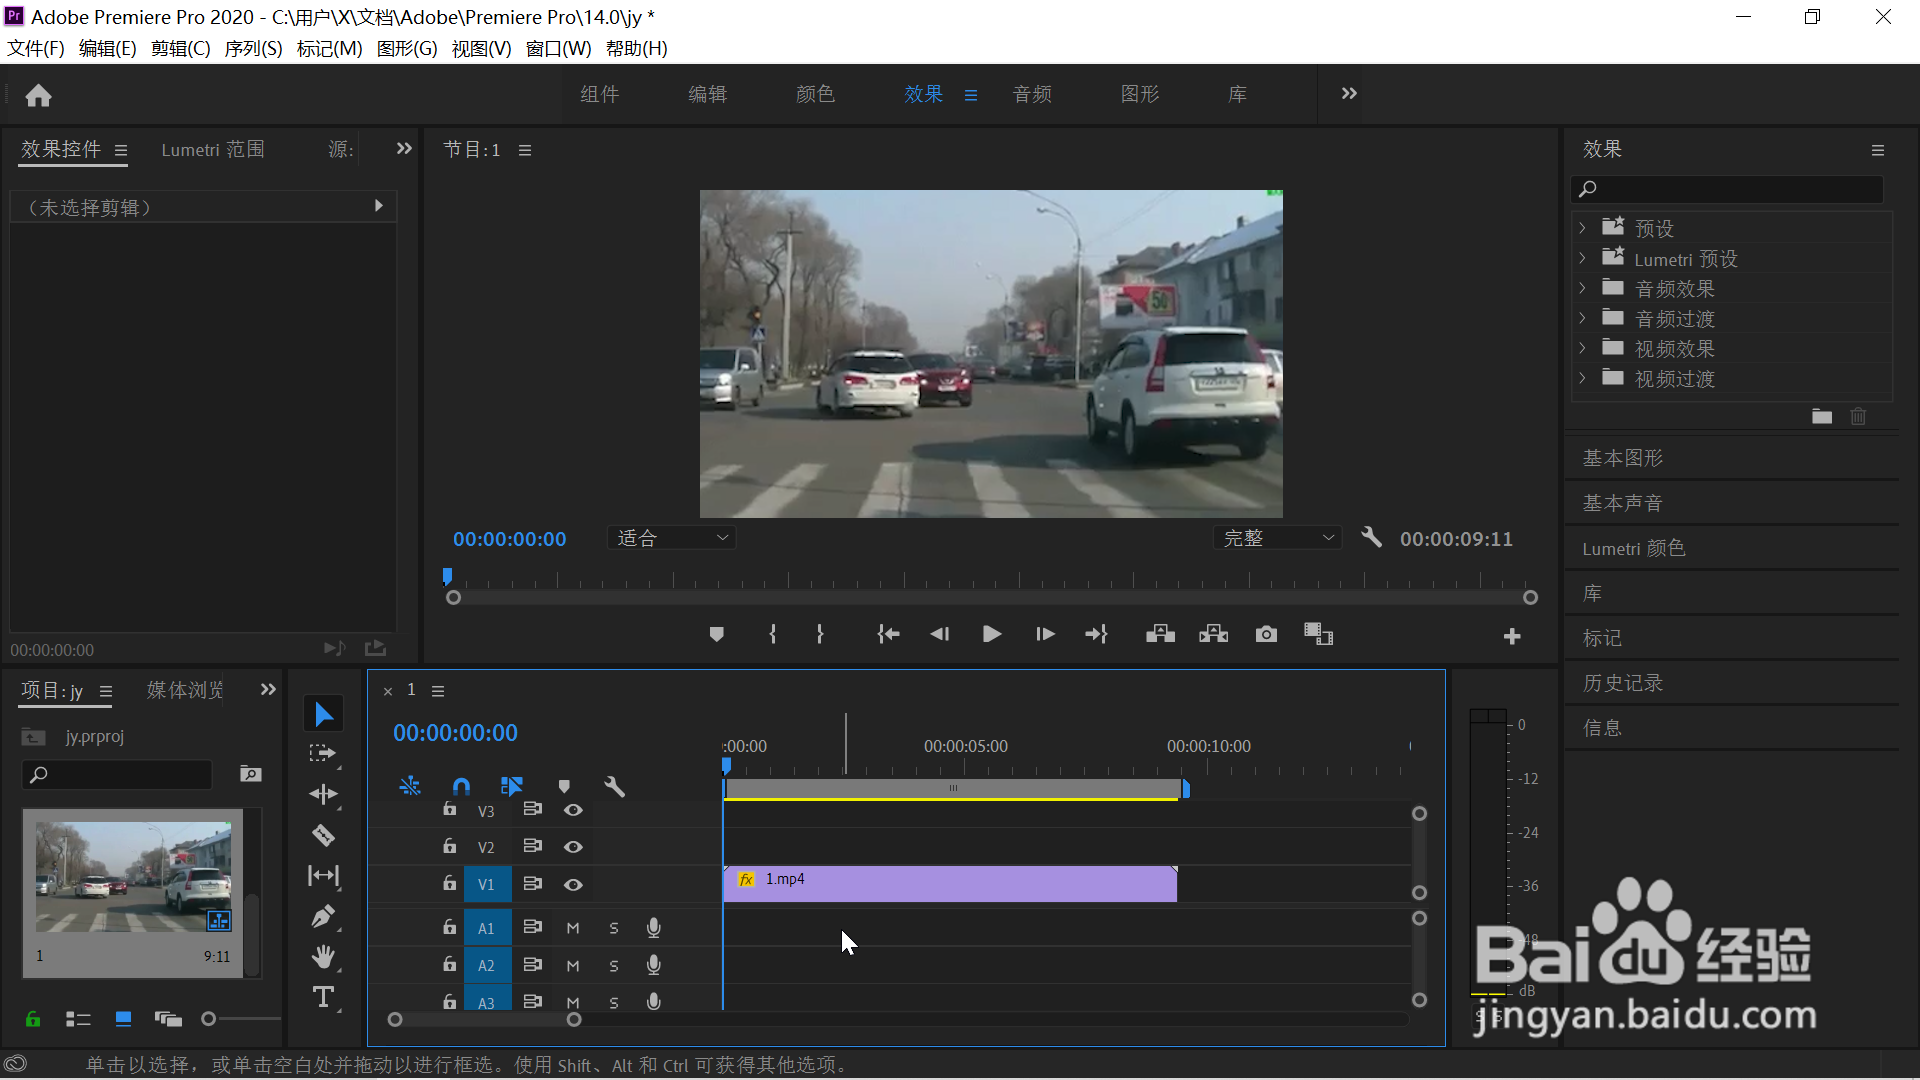
Task: Select the Razor tool
Action: [x=323, y=835]
